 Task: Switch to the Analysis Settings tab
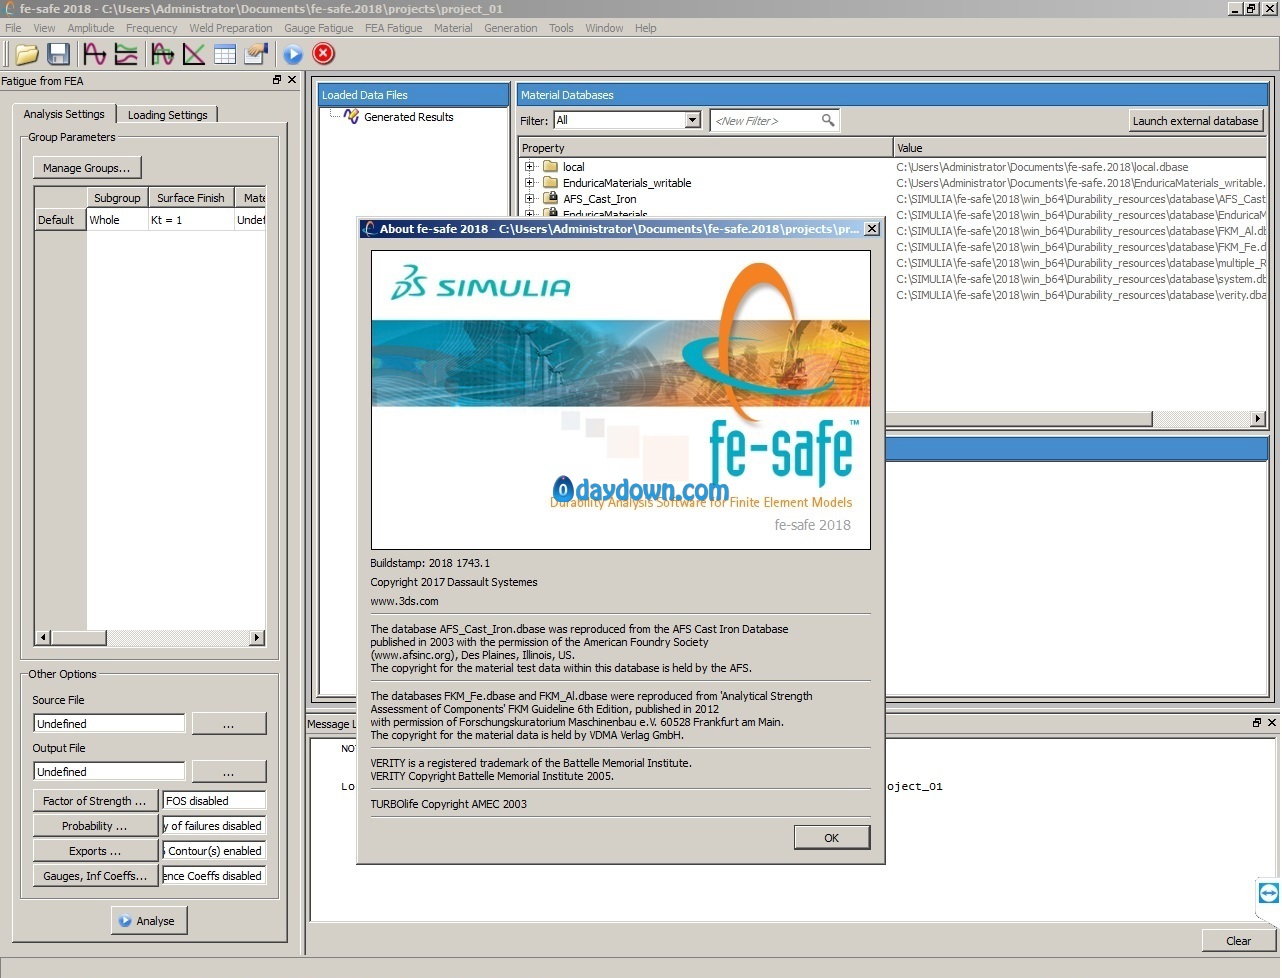(x=64, y=114)
